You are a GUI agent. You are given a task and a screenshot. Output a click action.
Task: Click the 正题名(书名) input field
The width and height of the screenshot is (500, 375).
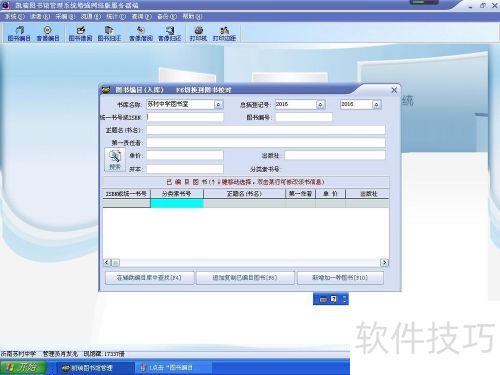click(266, 130)
